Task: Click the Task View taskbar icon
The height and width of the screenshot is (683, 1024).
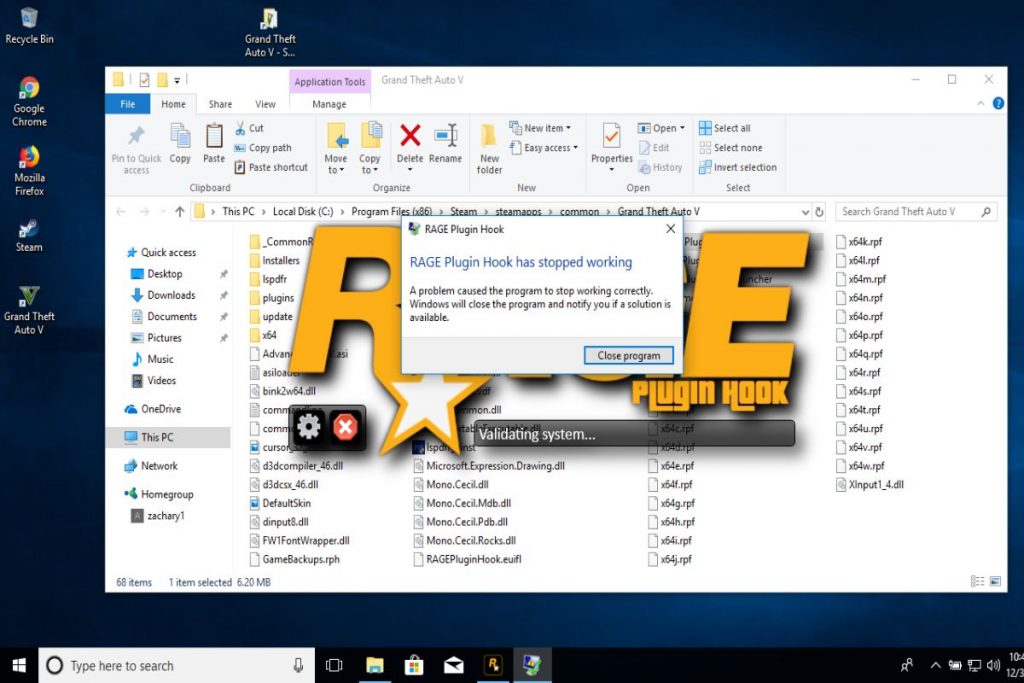Action: (334, 665)
